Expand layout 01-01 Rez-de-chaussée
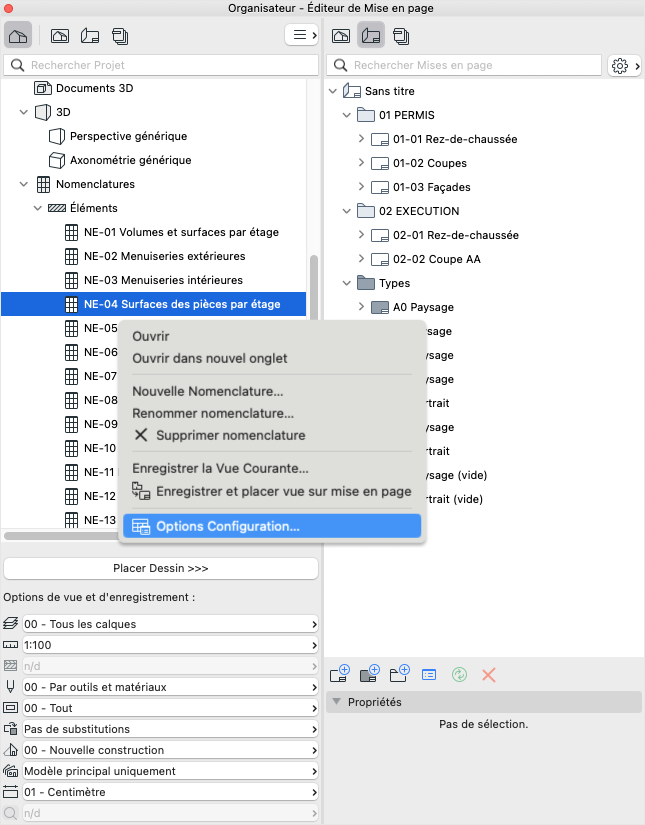Image resolution: width=645 pixels, height=825 pixels. coord(361,138)
